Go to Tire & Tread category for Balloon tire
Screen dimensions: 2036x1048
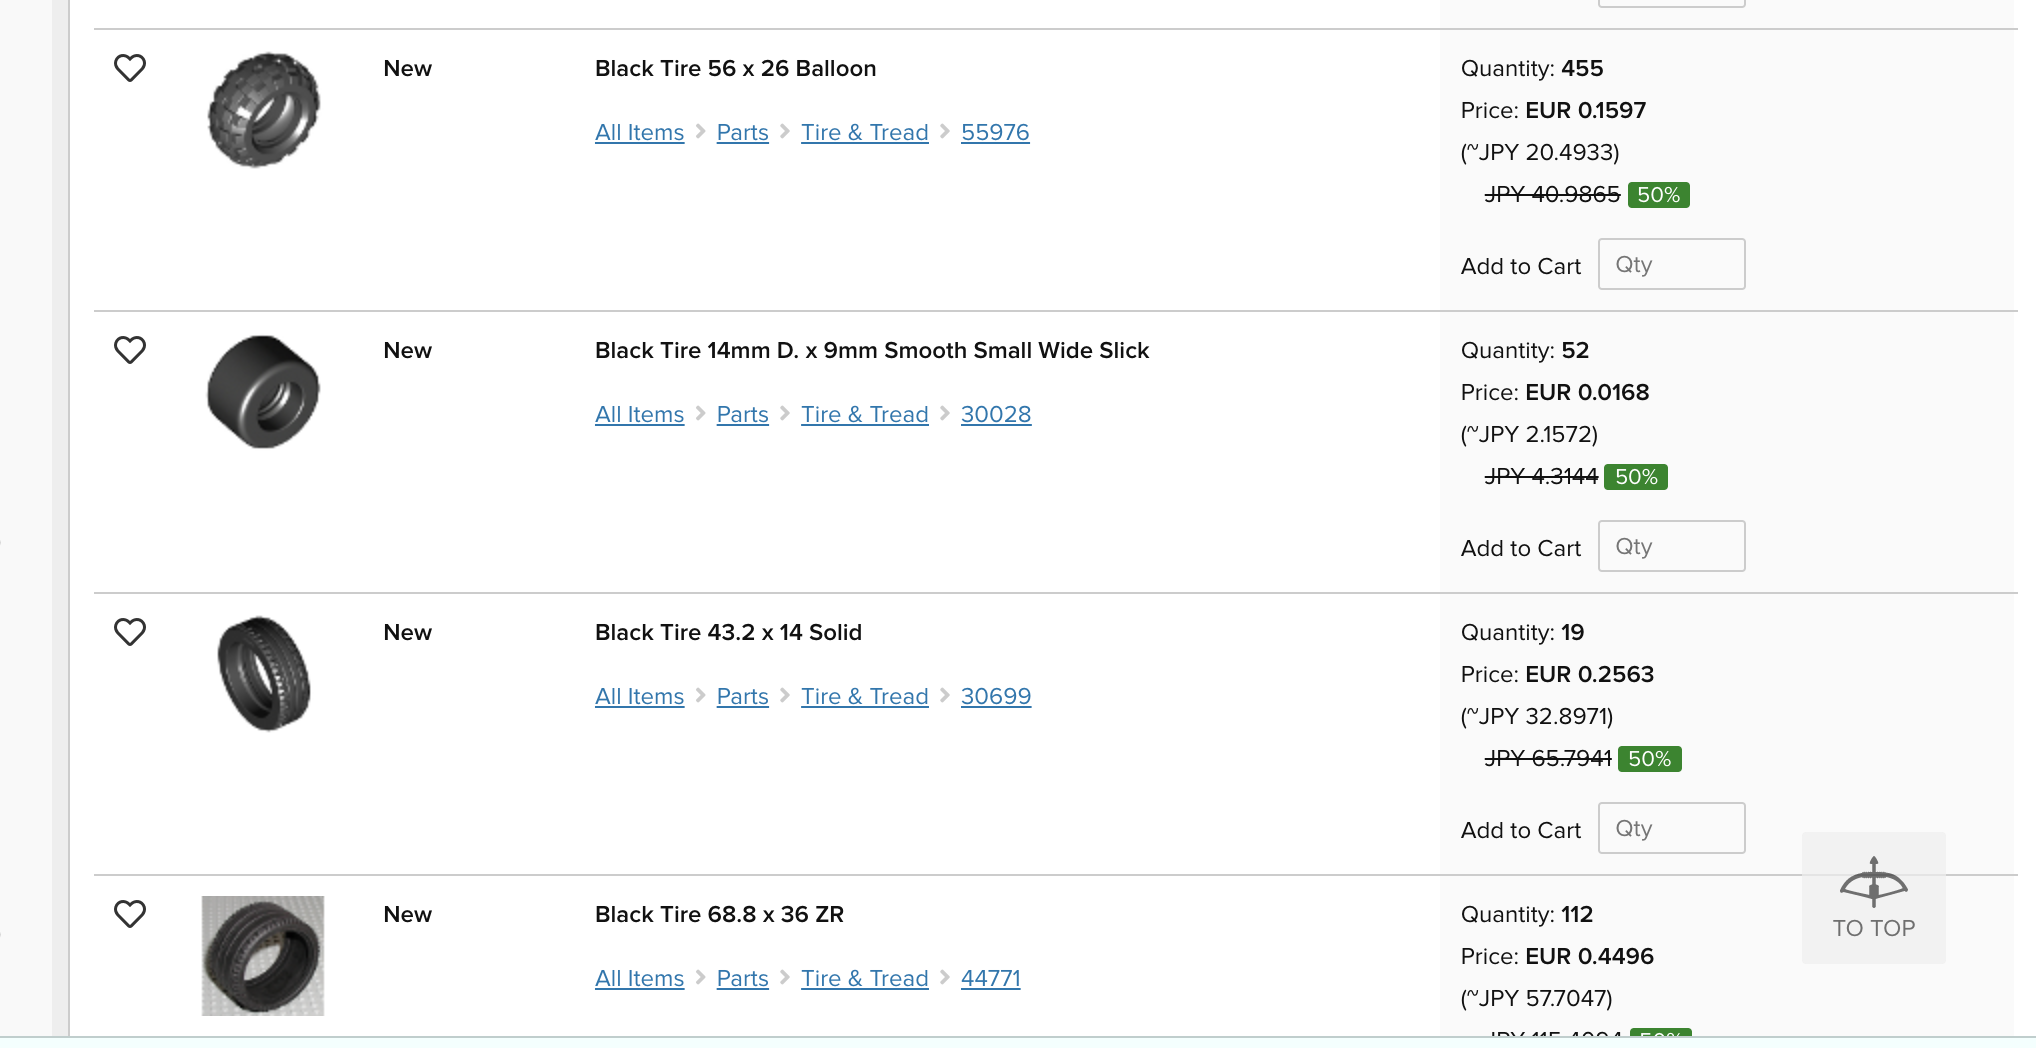[x=865, y=132]
